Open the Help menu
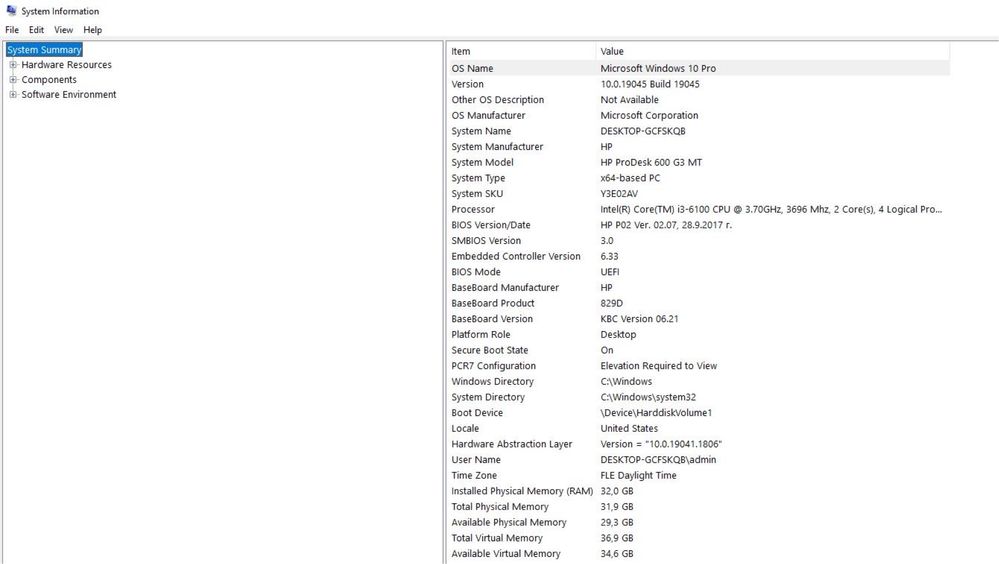Image resolution: width=999 pixels, height=564 pixels. [x=92, y=30]
